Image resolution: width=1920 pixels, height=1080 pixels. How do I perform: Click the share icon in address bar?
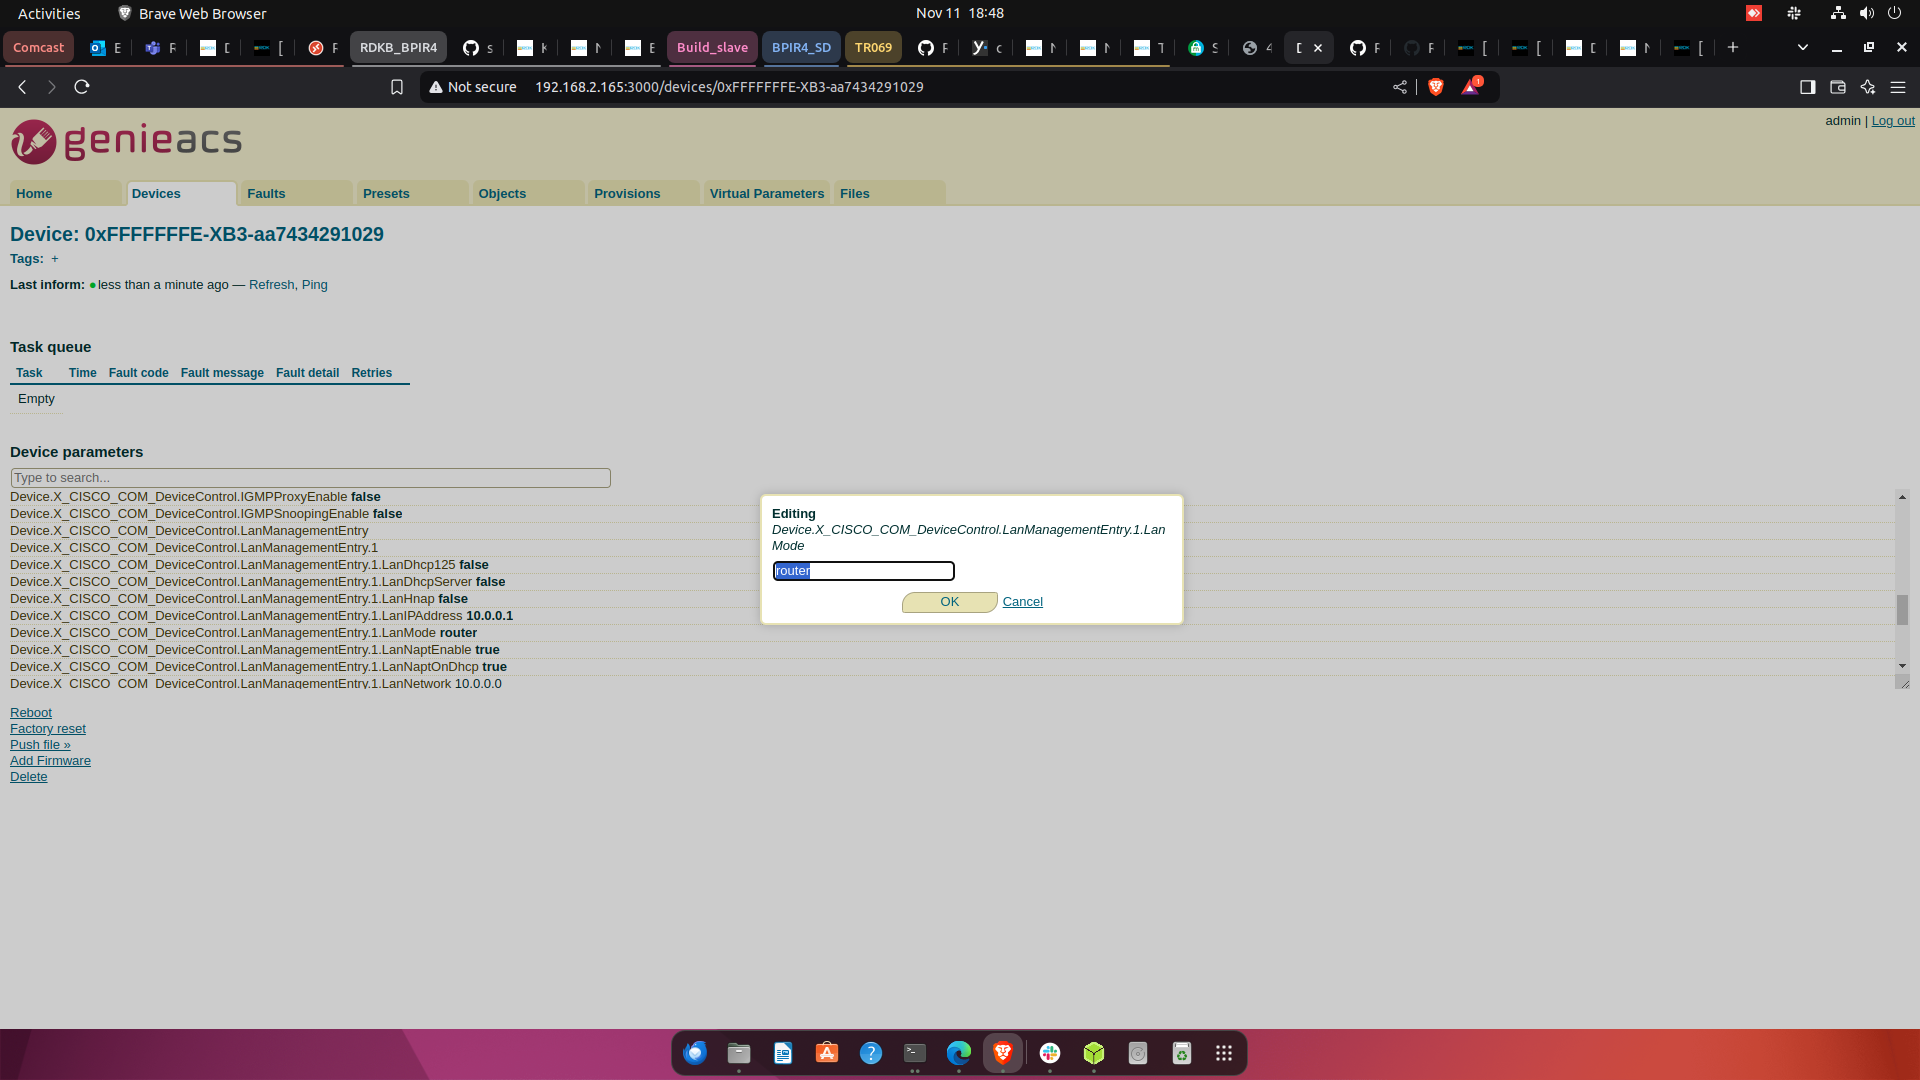click(x=1400, y=87)
